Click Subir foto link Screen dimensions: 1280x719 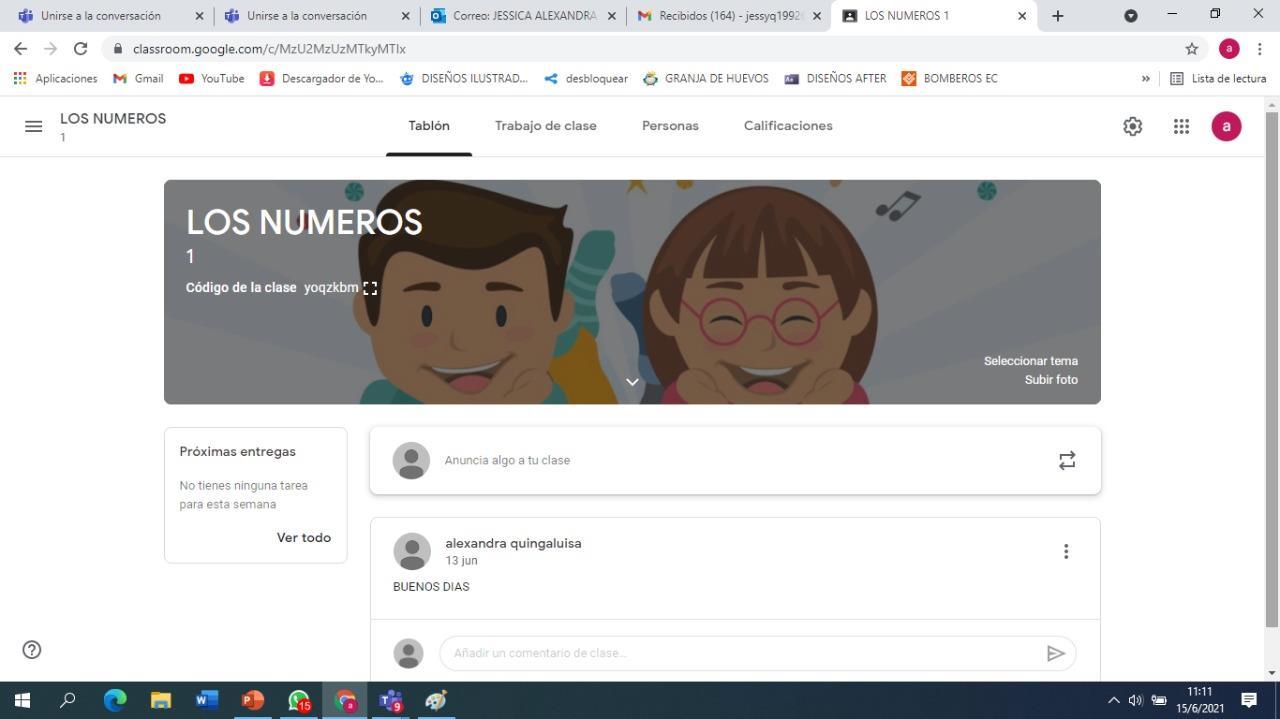coord(1051,380)
